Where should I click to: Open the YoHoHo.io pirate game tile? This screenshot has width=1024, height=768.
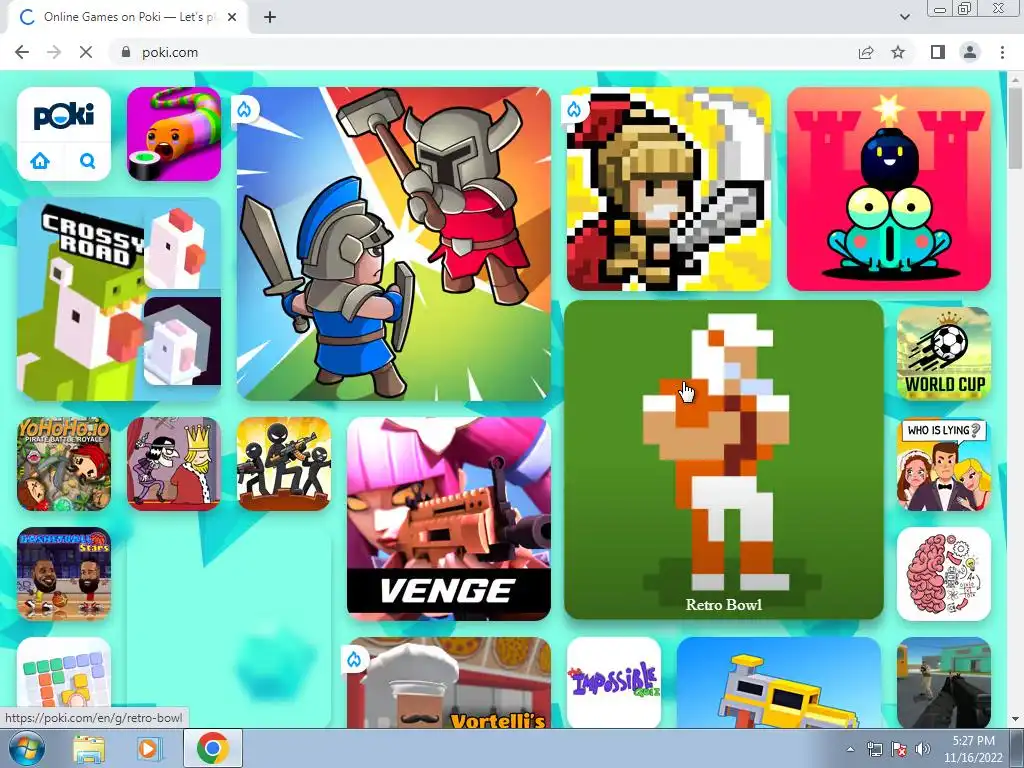coord(64,464)
